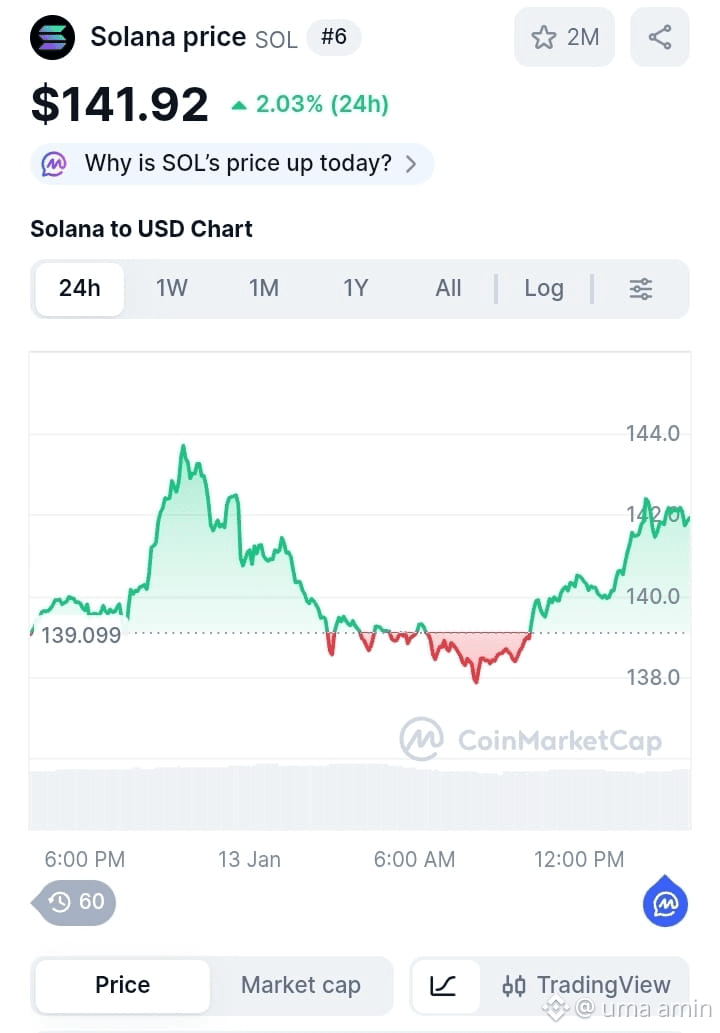Click the chart's peak near 144
Image resolution: width=720 pixels, height=1033 pixels.
point(183,447)
